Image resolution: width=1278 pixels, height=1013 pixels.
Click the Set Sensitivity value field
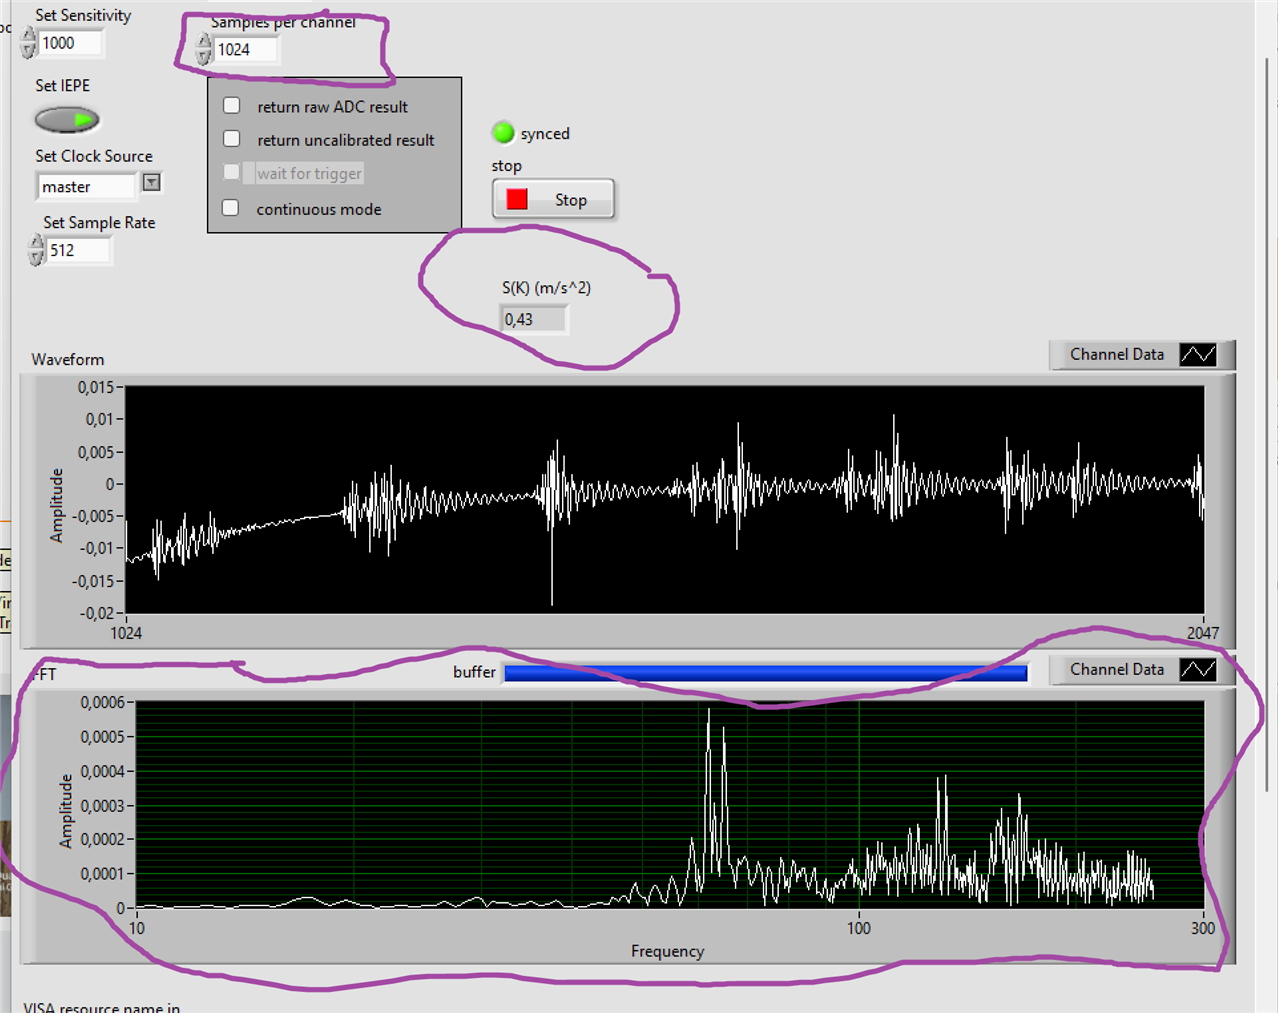coord(70,43)
